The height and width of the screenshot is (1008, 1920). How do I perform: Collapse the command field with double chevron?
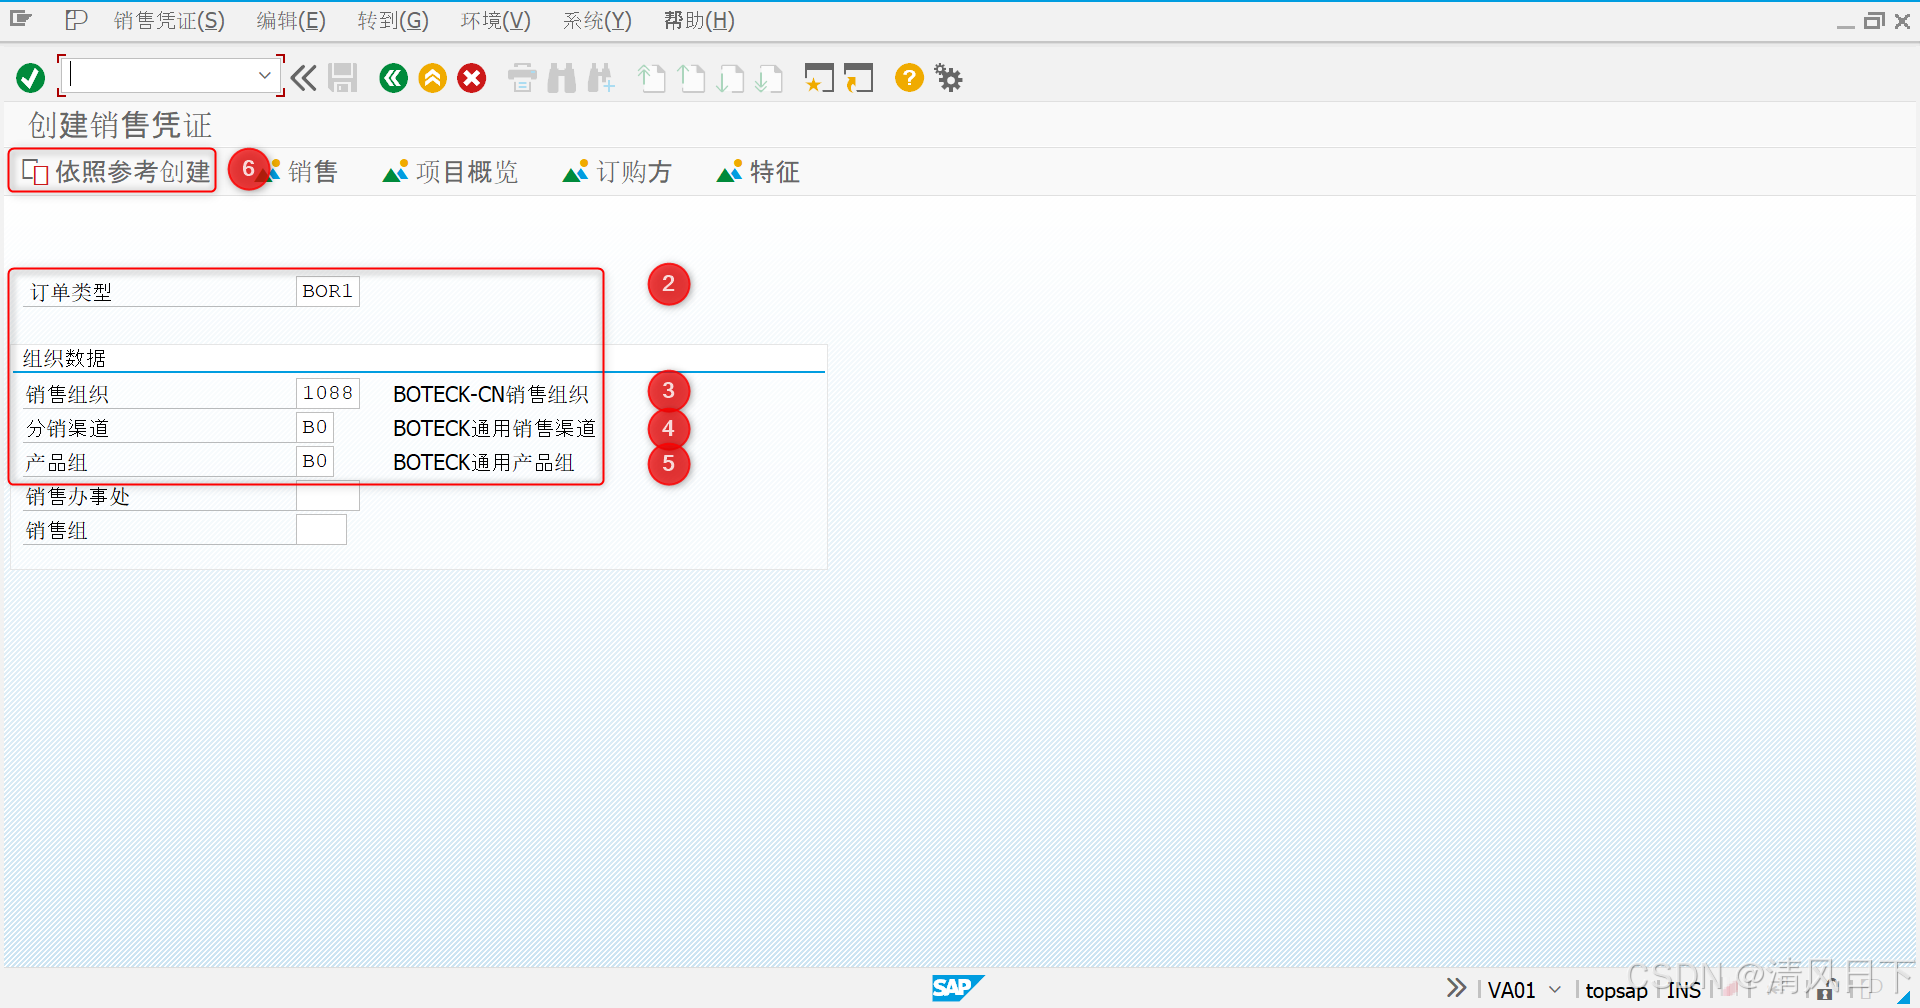pos(304,78)
